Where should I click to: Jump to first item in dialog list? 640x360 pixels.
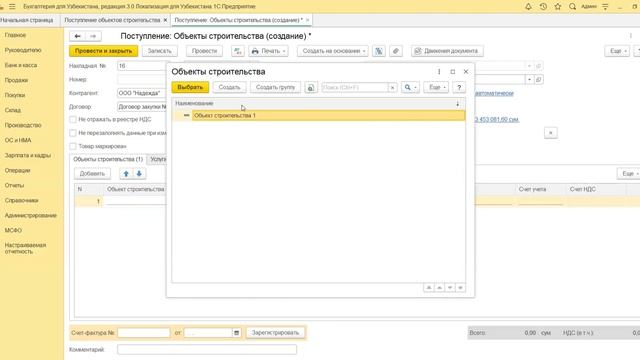(429, 288)
